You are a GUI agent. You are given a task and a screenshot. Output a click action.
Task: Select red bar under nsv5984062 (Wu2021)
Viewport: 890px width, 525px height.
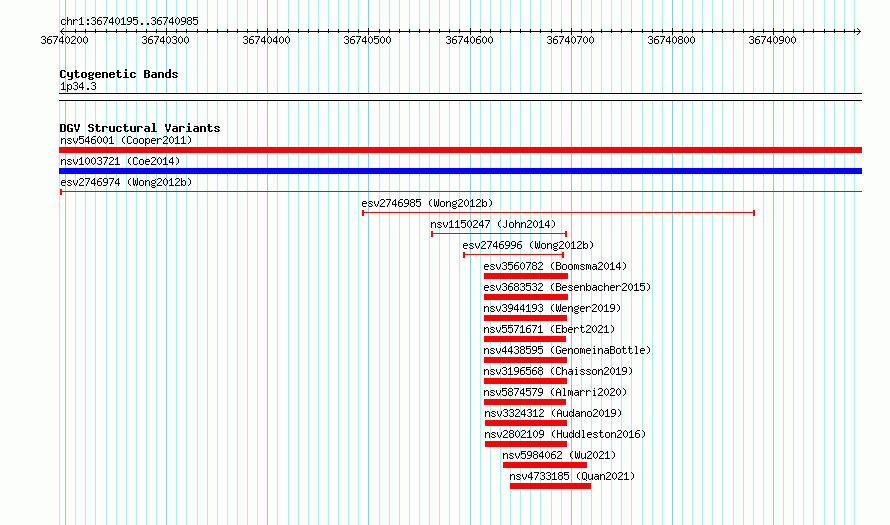point(545,465)
